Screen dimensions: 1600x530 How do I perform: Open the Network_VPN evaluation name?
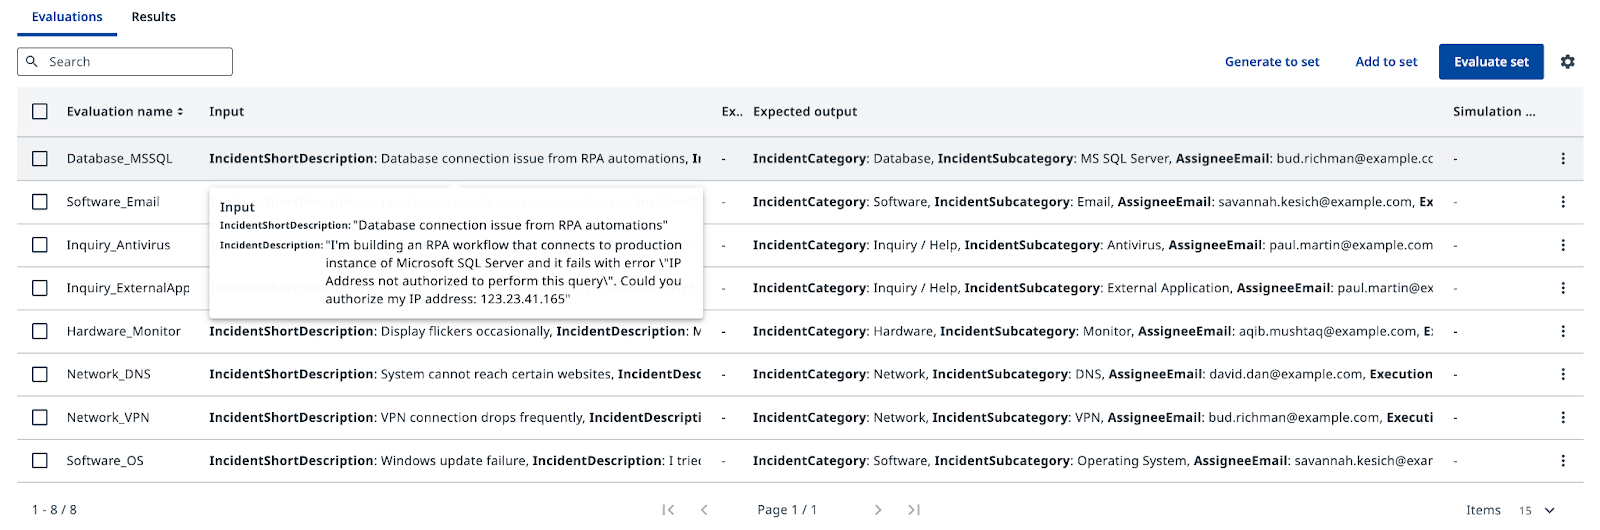pos(108,417)
